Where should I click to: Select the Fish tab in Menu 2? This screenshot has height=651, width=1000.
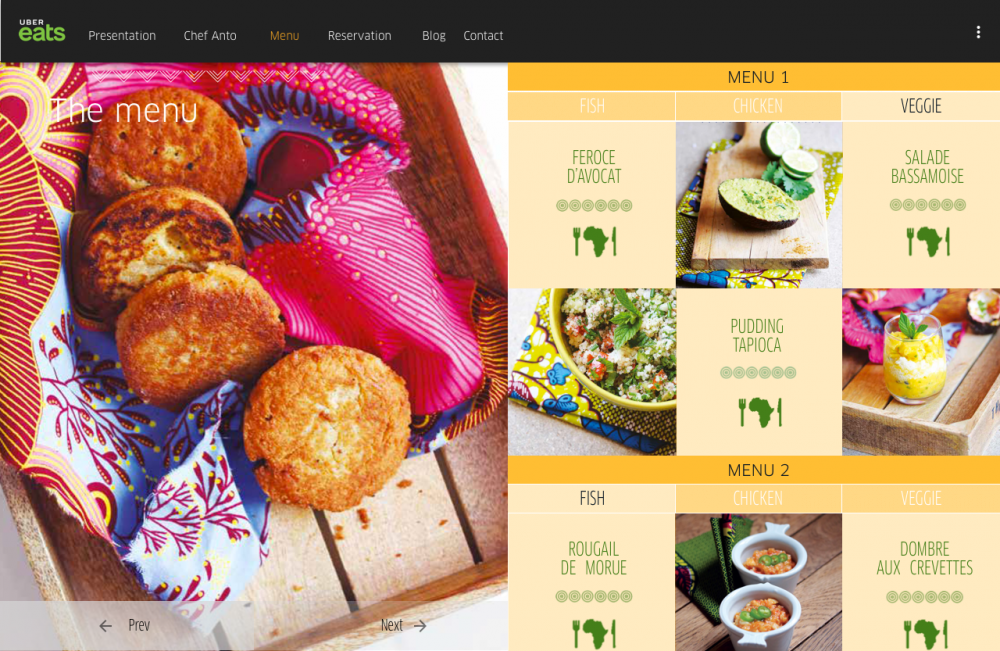[x=592, y=498]
